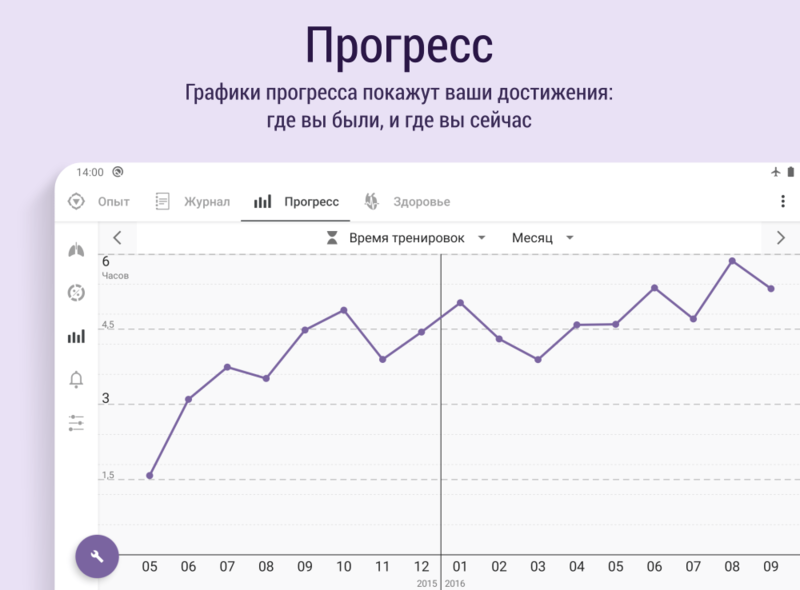Select the circular timer icon in sidebar
Image resolution: width=800 pixels, height=590 pixels.
(x=76, y=293)
